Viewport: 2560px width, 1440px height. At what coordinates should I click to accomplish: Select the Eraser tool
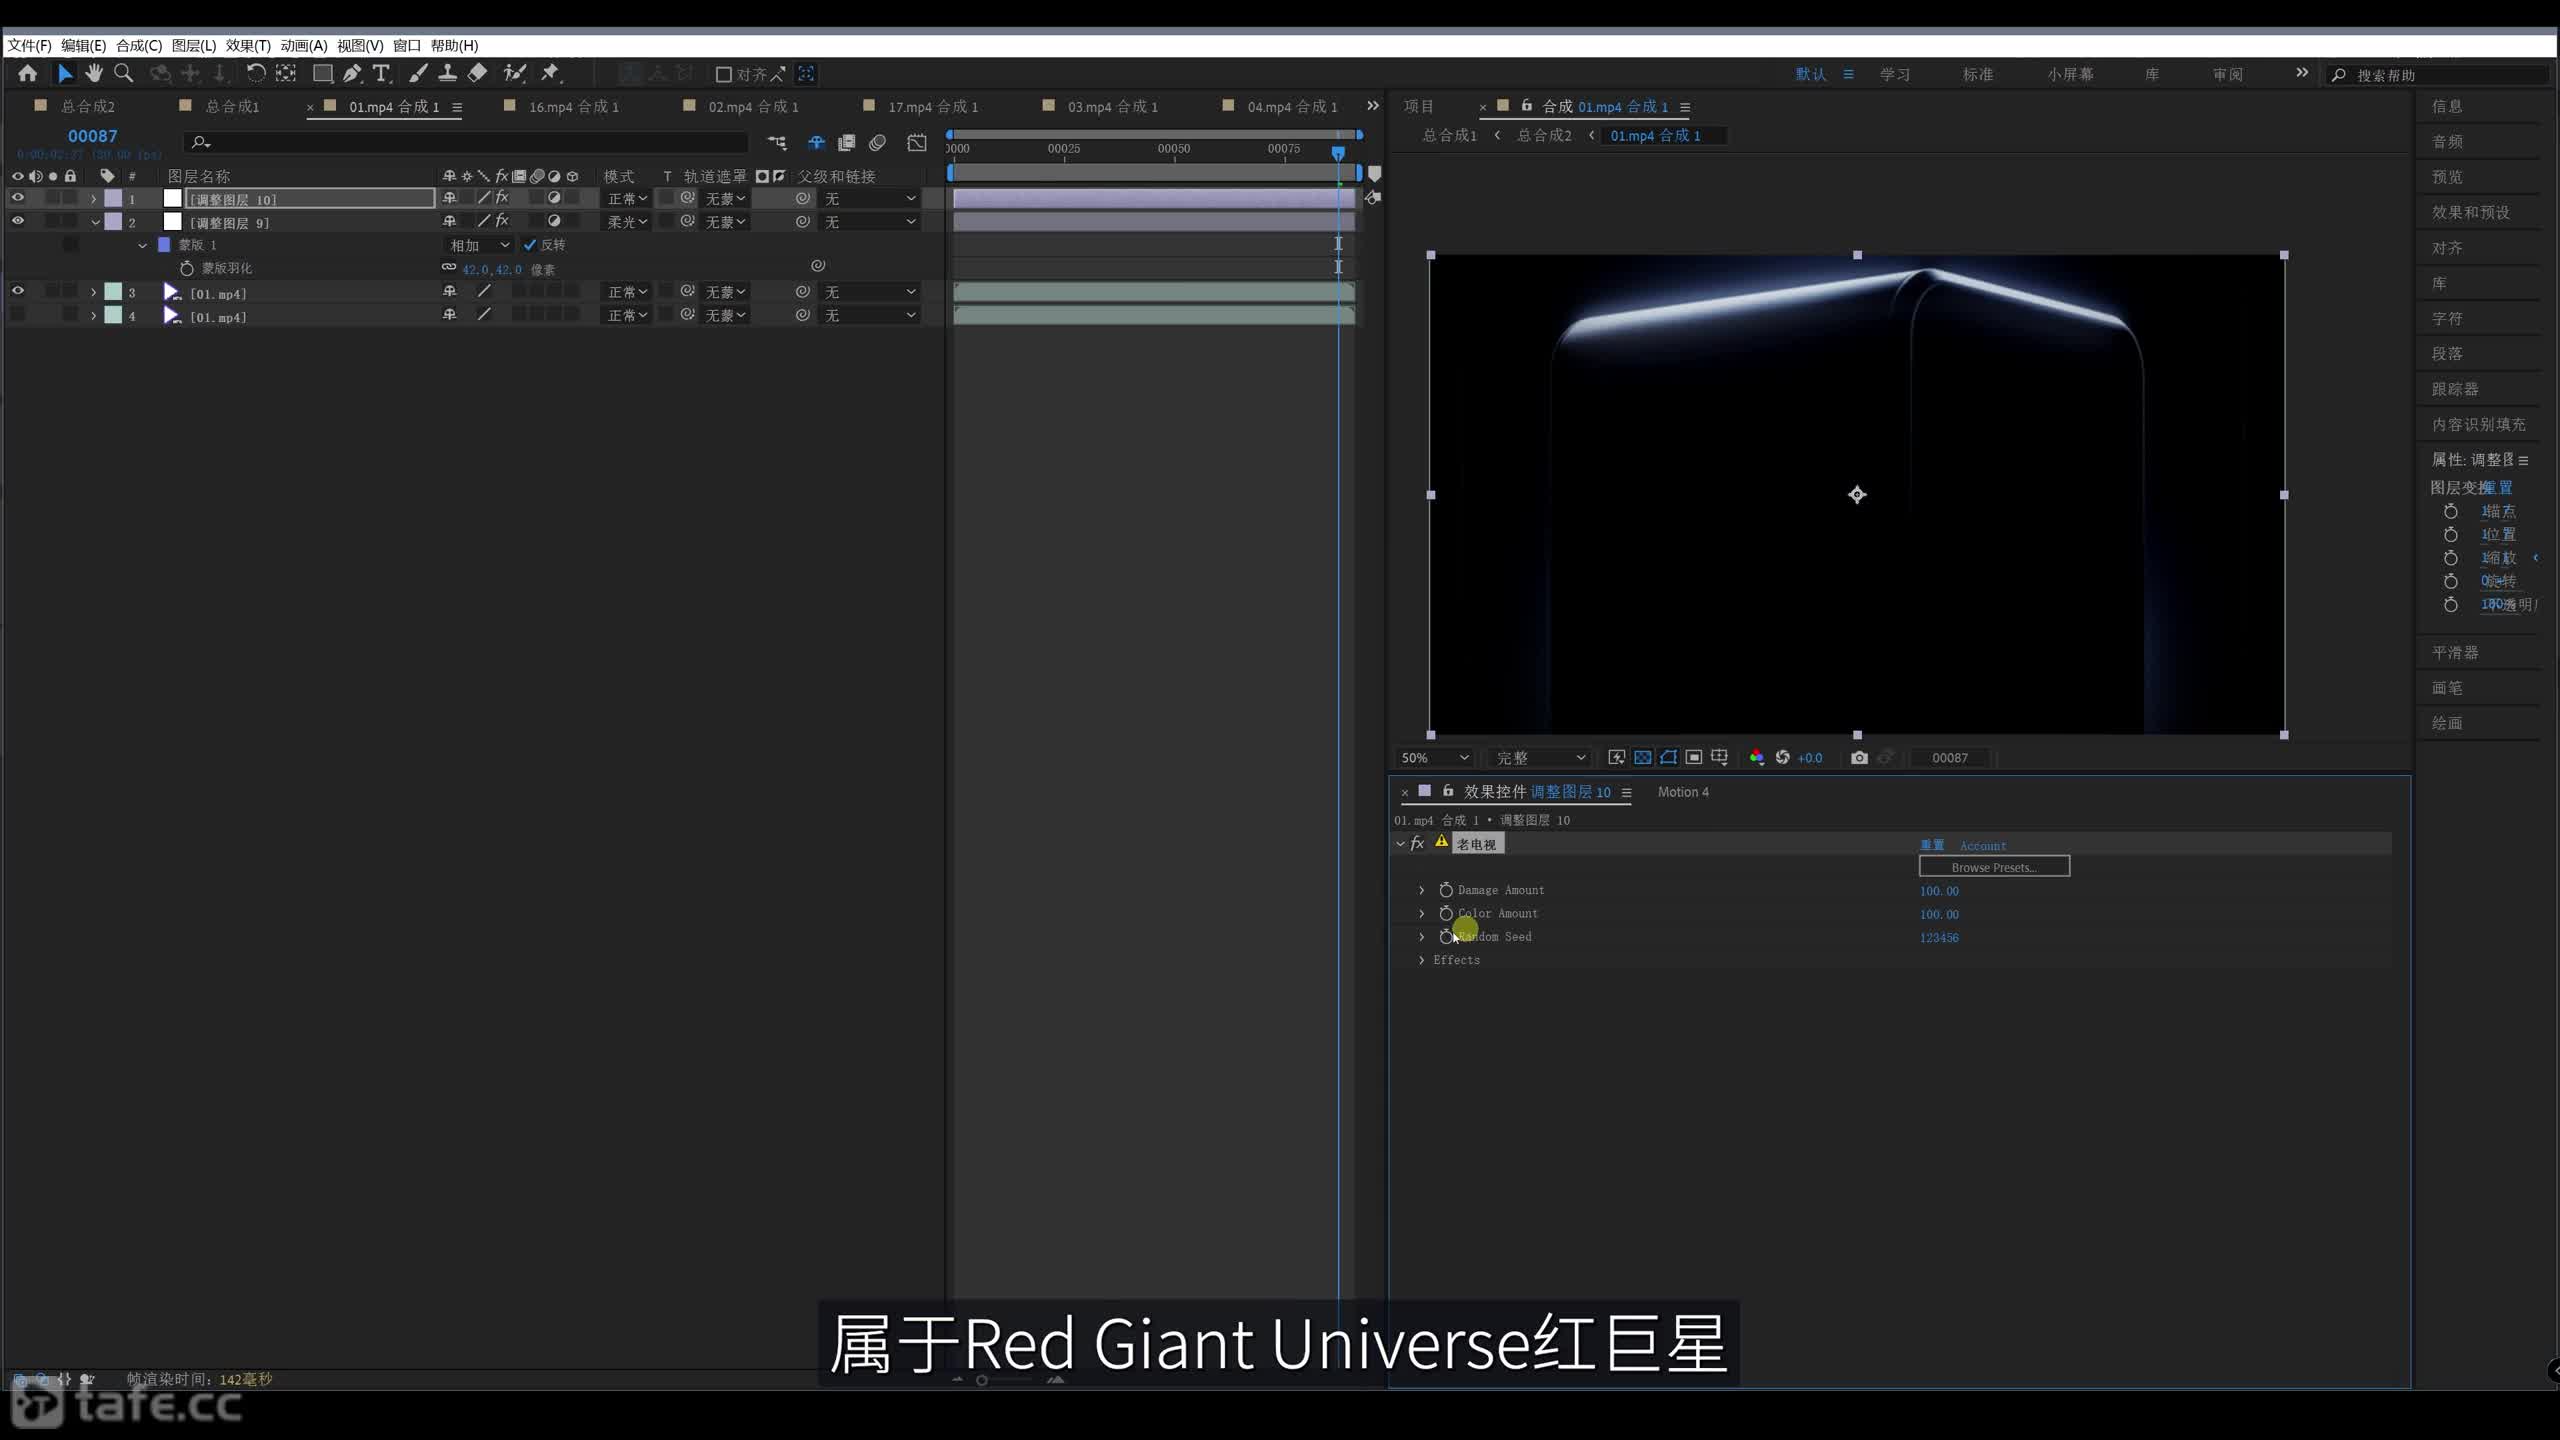[477, 73]
